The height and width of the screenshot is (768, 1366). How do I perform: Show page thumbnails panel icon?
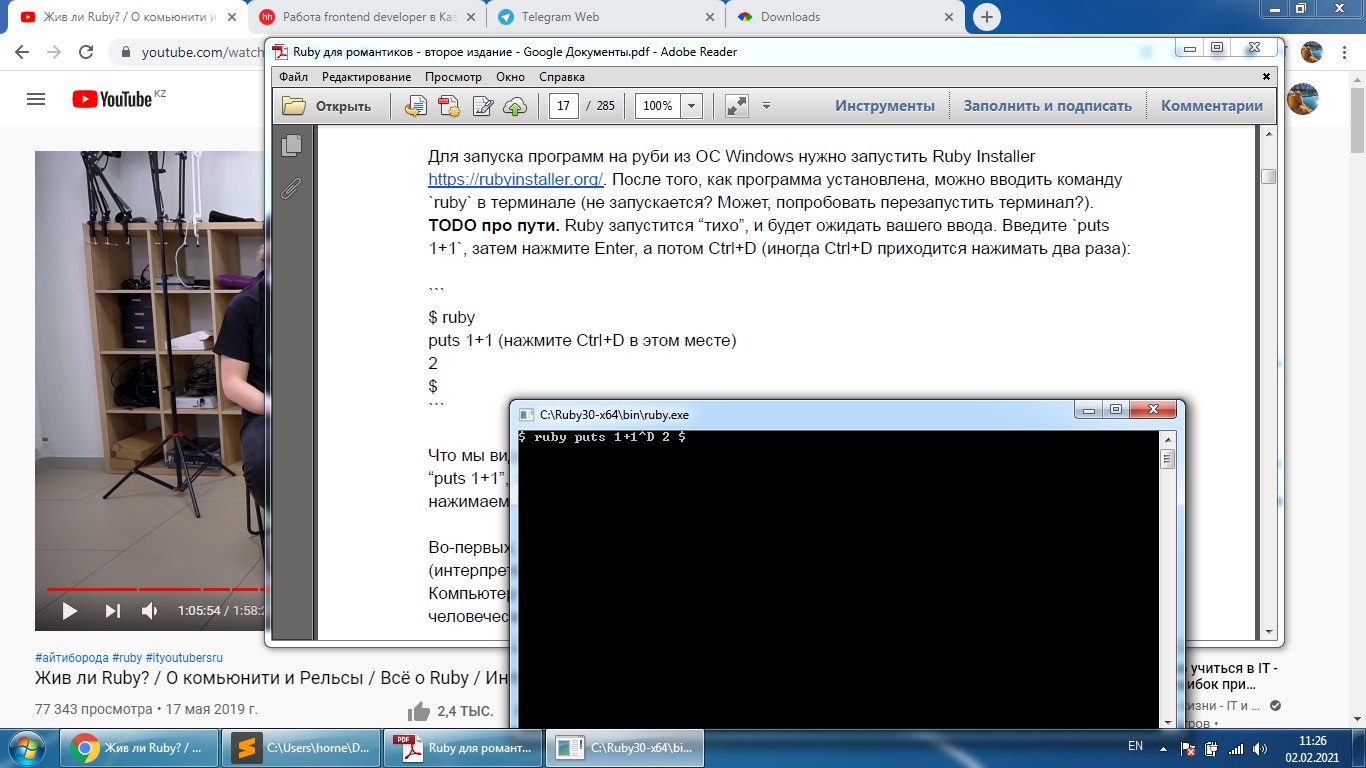point(292,146)
